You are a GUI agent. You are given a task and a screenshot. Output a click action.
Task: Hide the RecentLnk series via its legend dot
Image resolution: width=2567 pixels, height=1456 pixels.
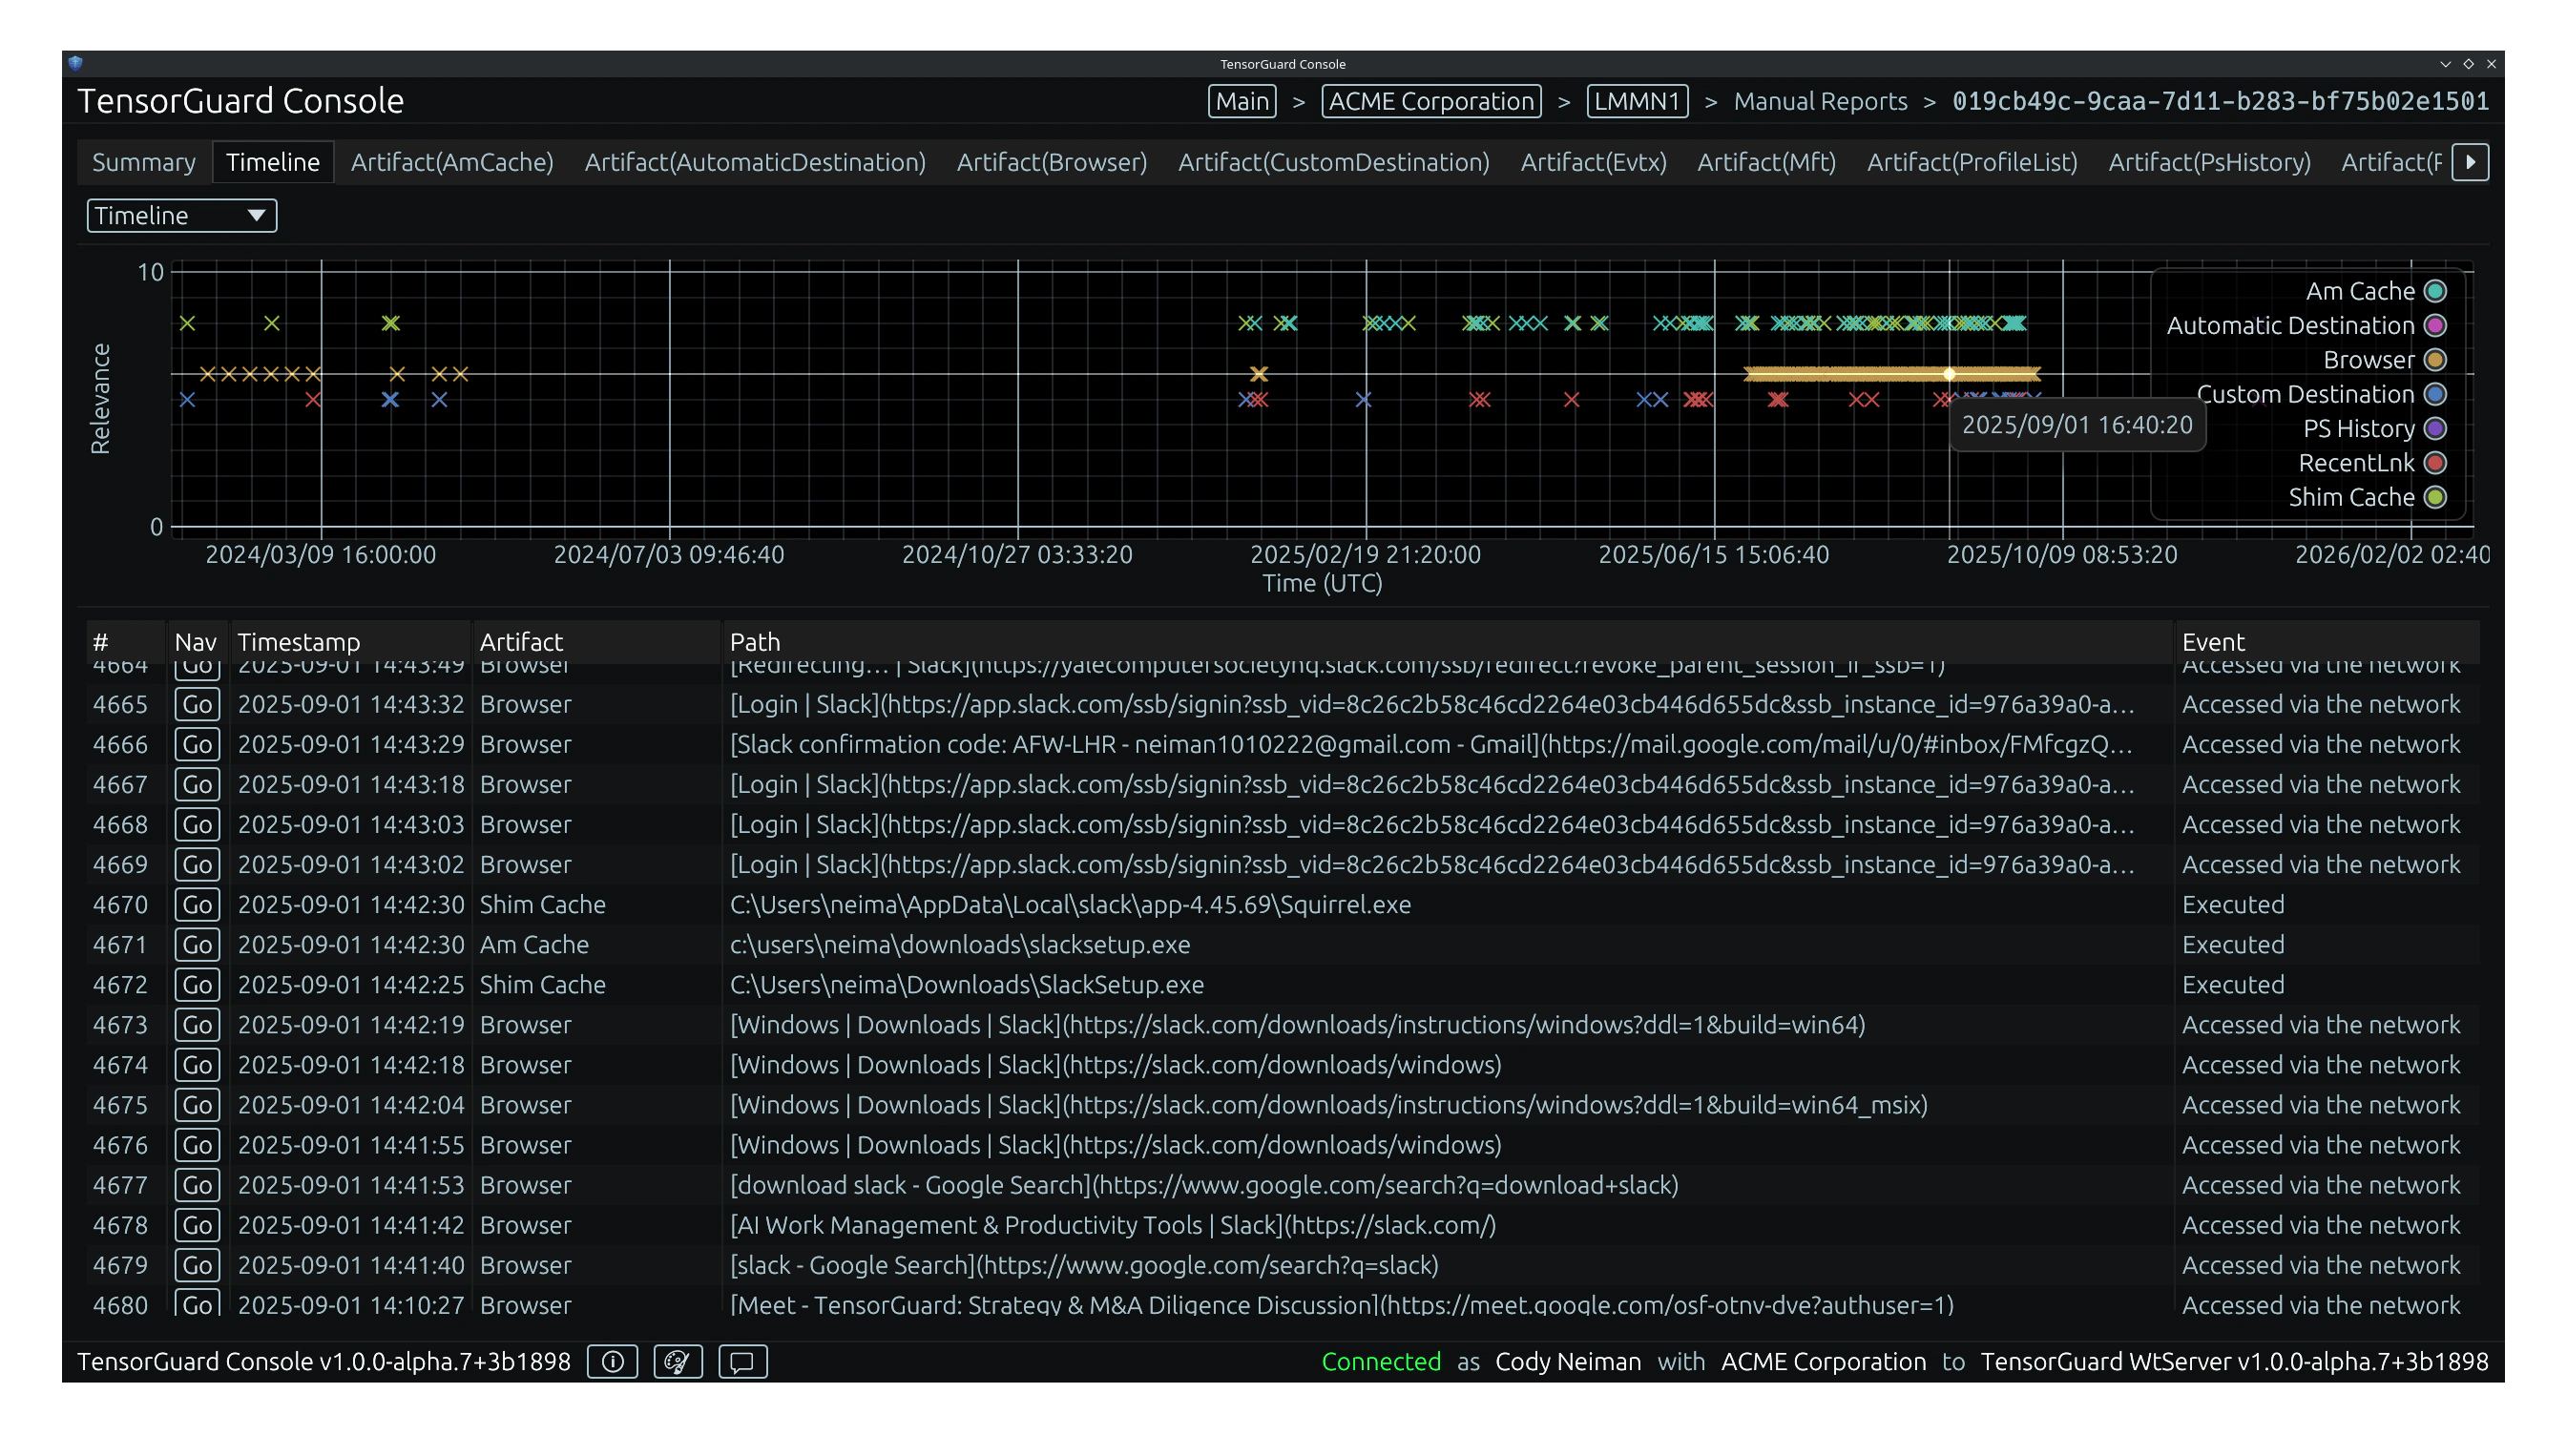coord(2435,462)
